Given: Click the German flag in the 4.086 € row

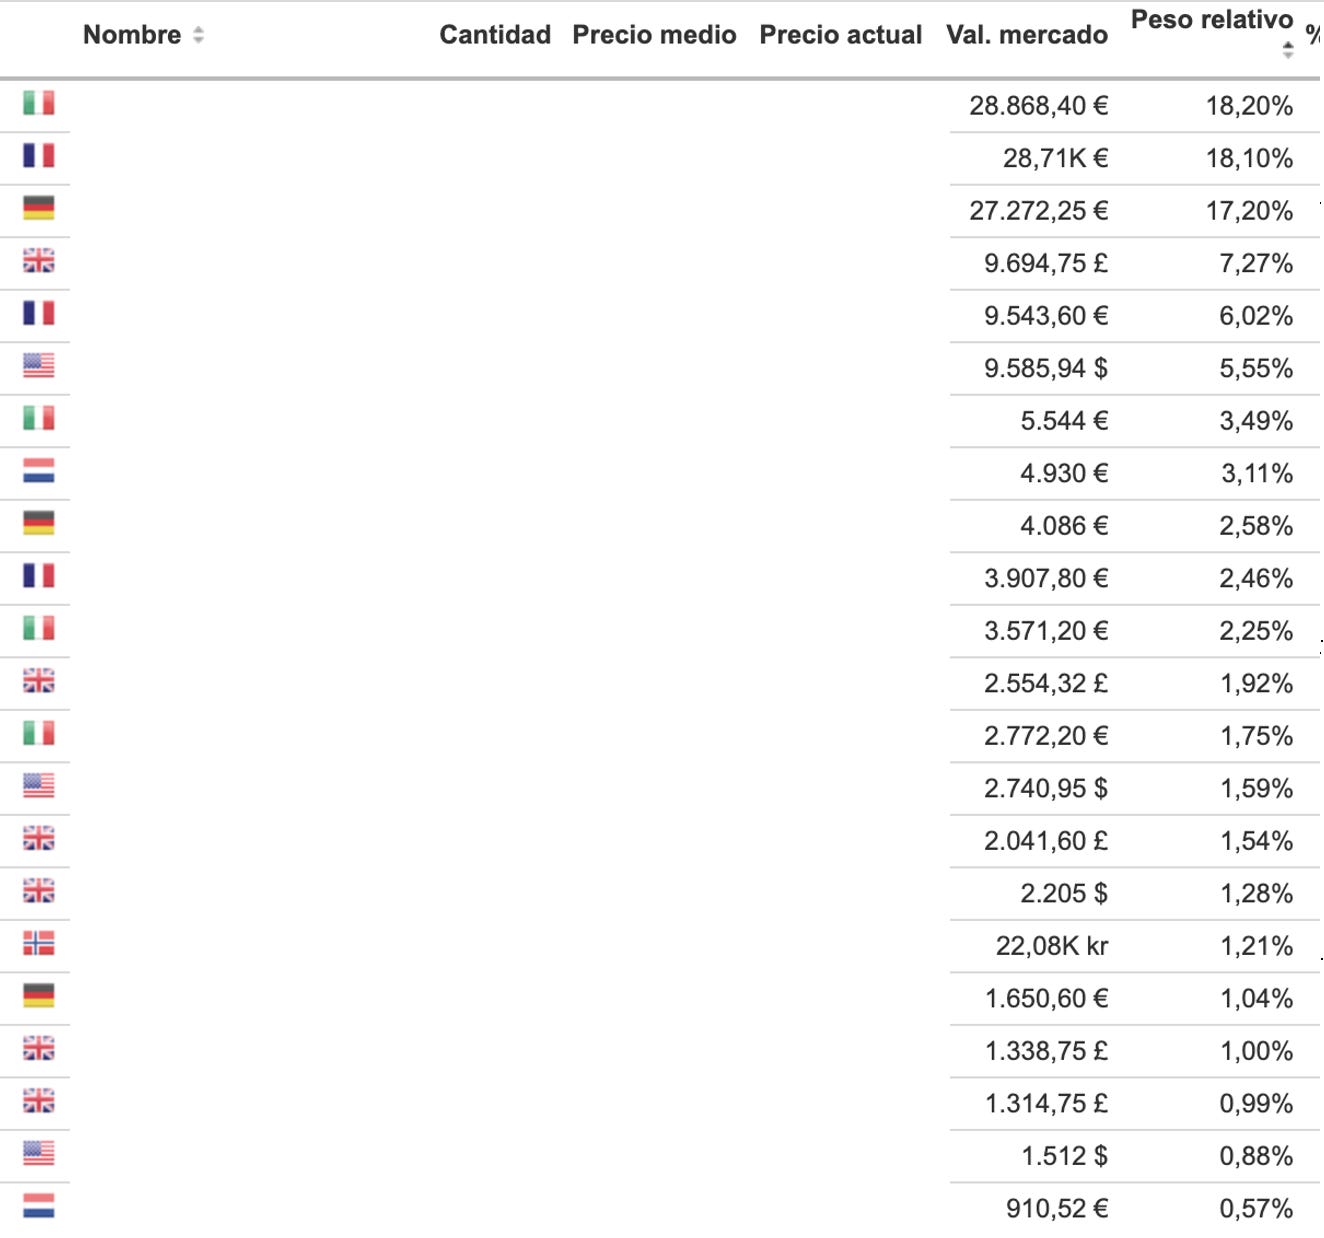Looking at the screenshot, I should (x=39, y=523).
